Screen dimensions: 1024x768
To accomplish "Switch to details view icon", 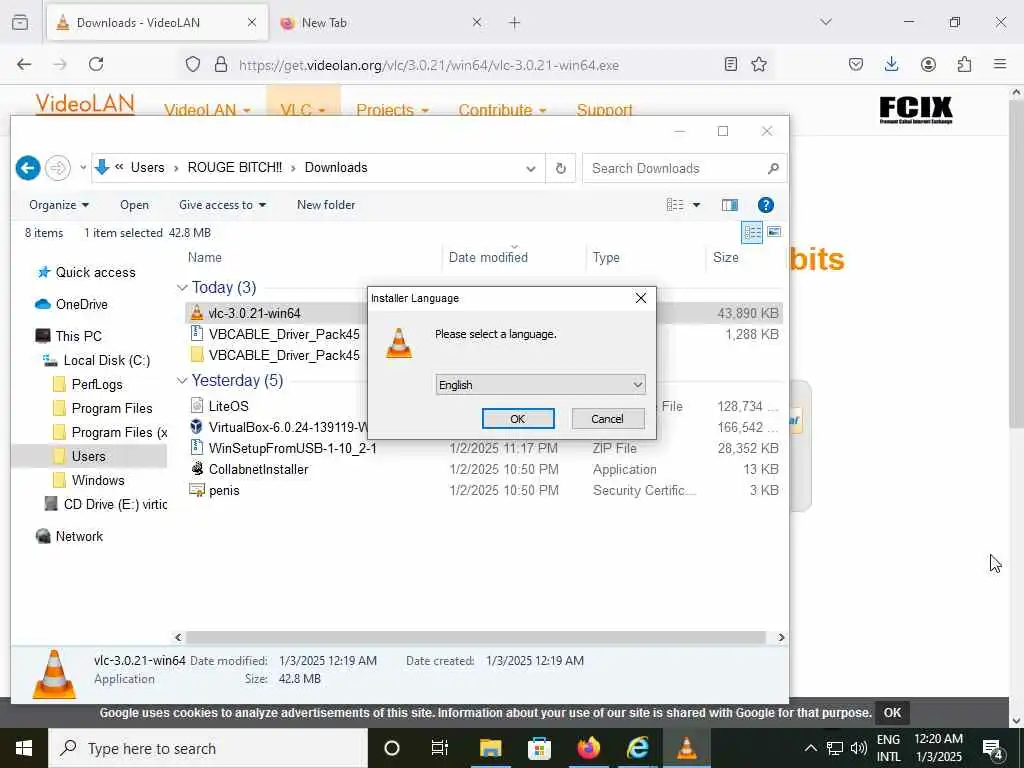I will pyautogui.click(x=752, y=232).
